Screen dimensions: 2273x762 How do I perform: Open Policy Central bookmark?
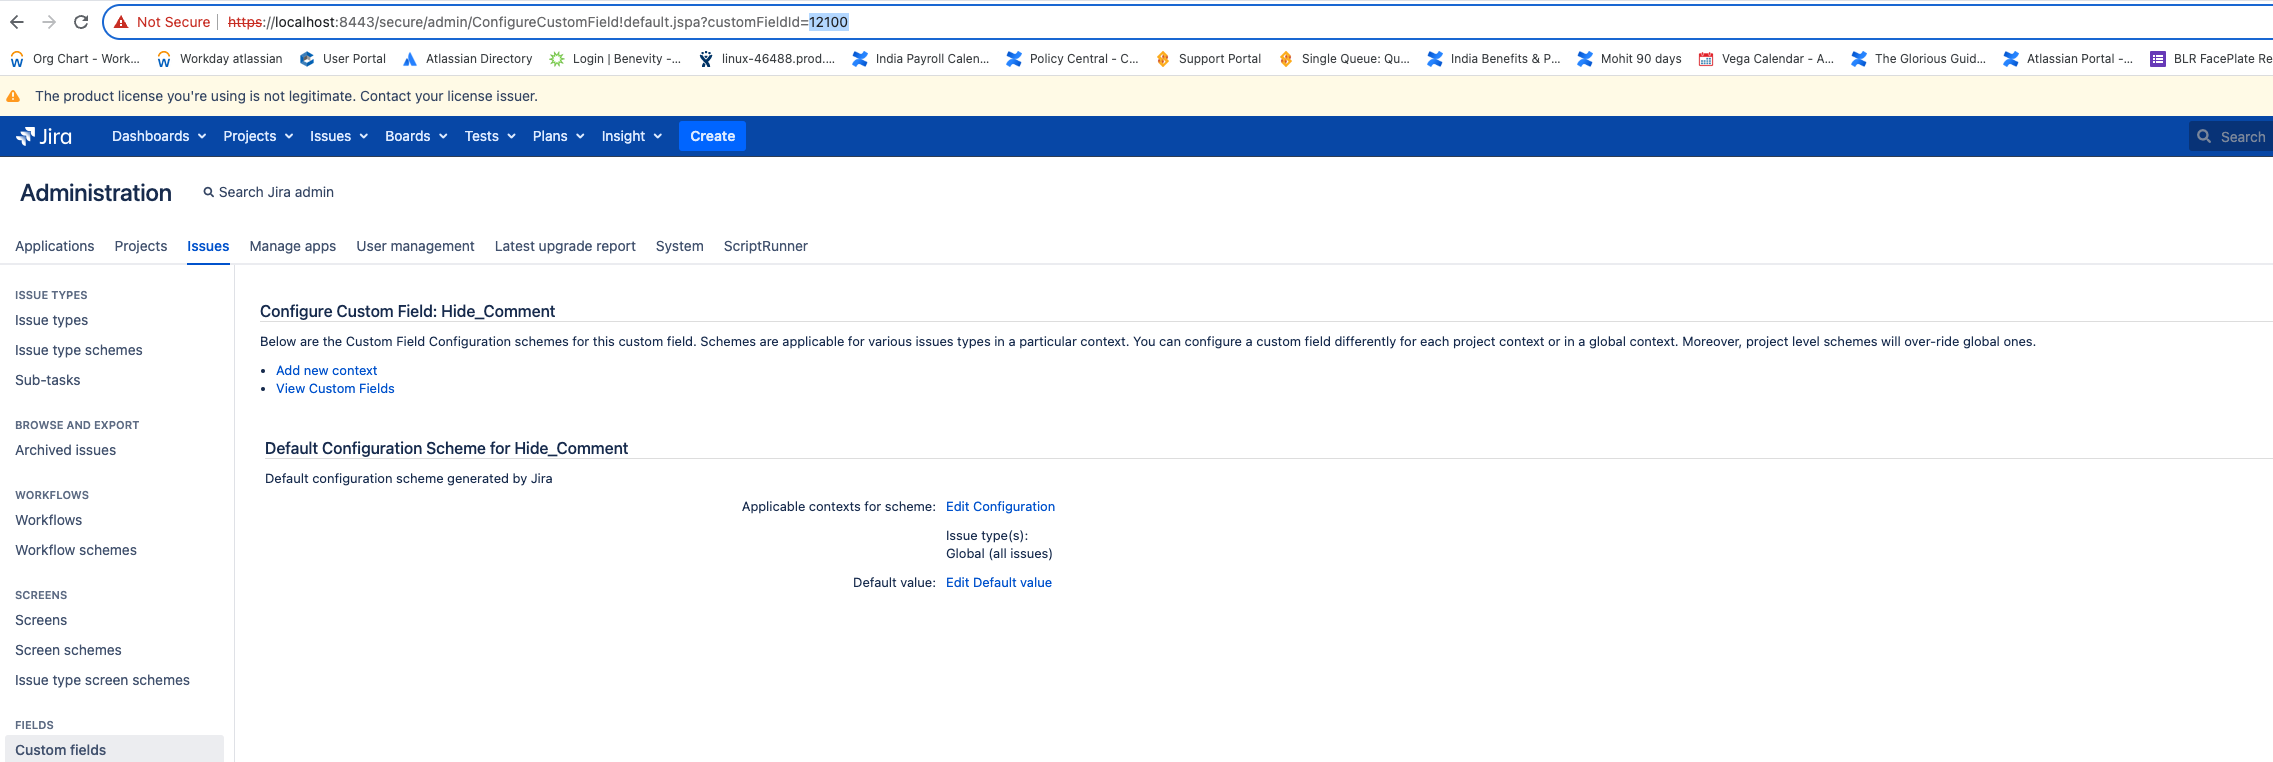[x=1072, y=59]
